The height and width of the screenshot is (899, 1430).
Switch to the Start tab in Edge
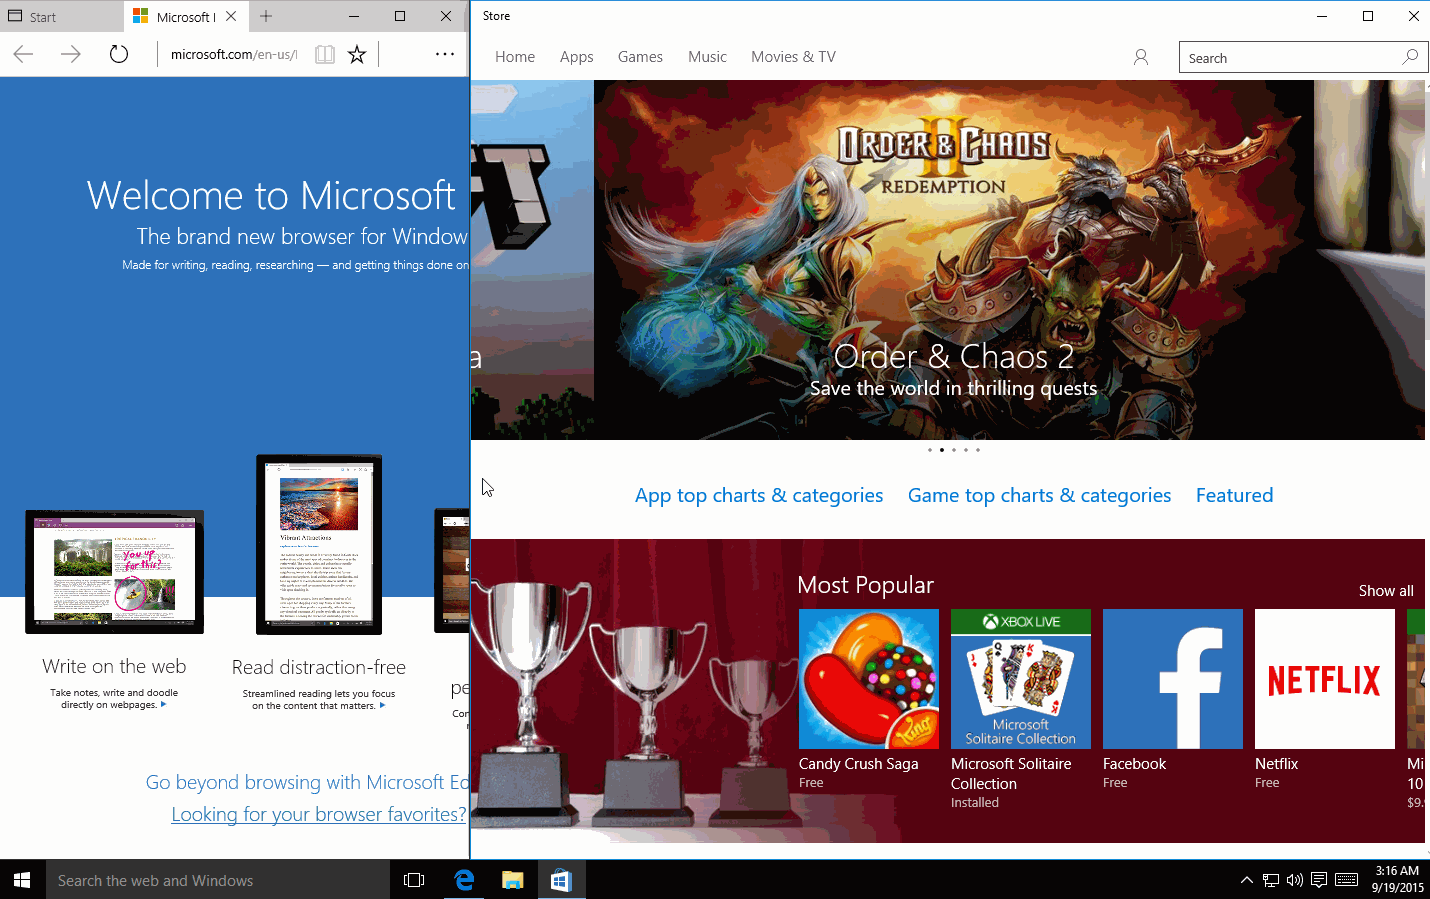tap(60, 17)
